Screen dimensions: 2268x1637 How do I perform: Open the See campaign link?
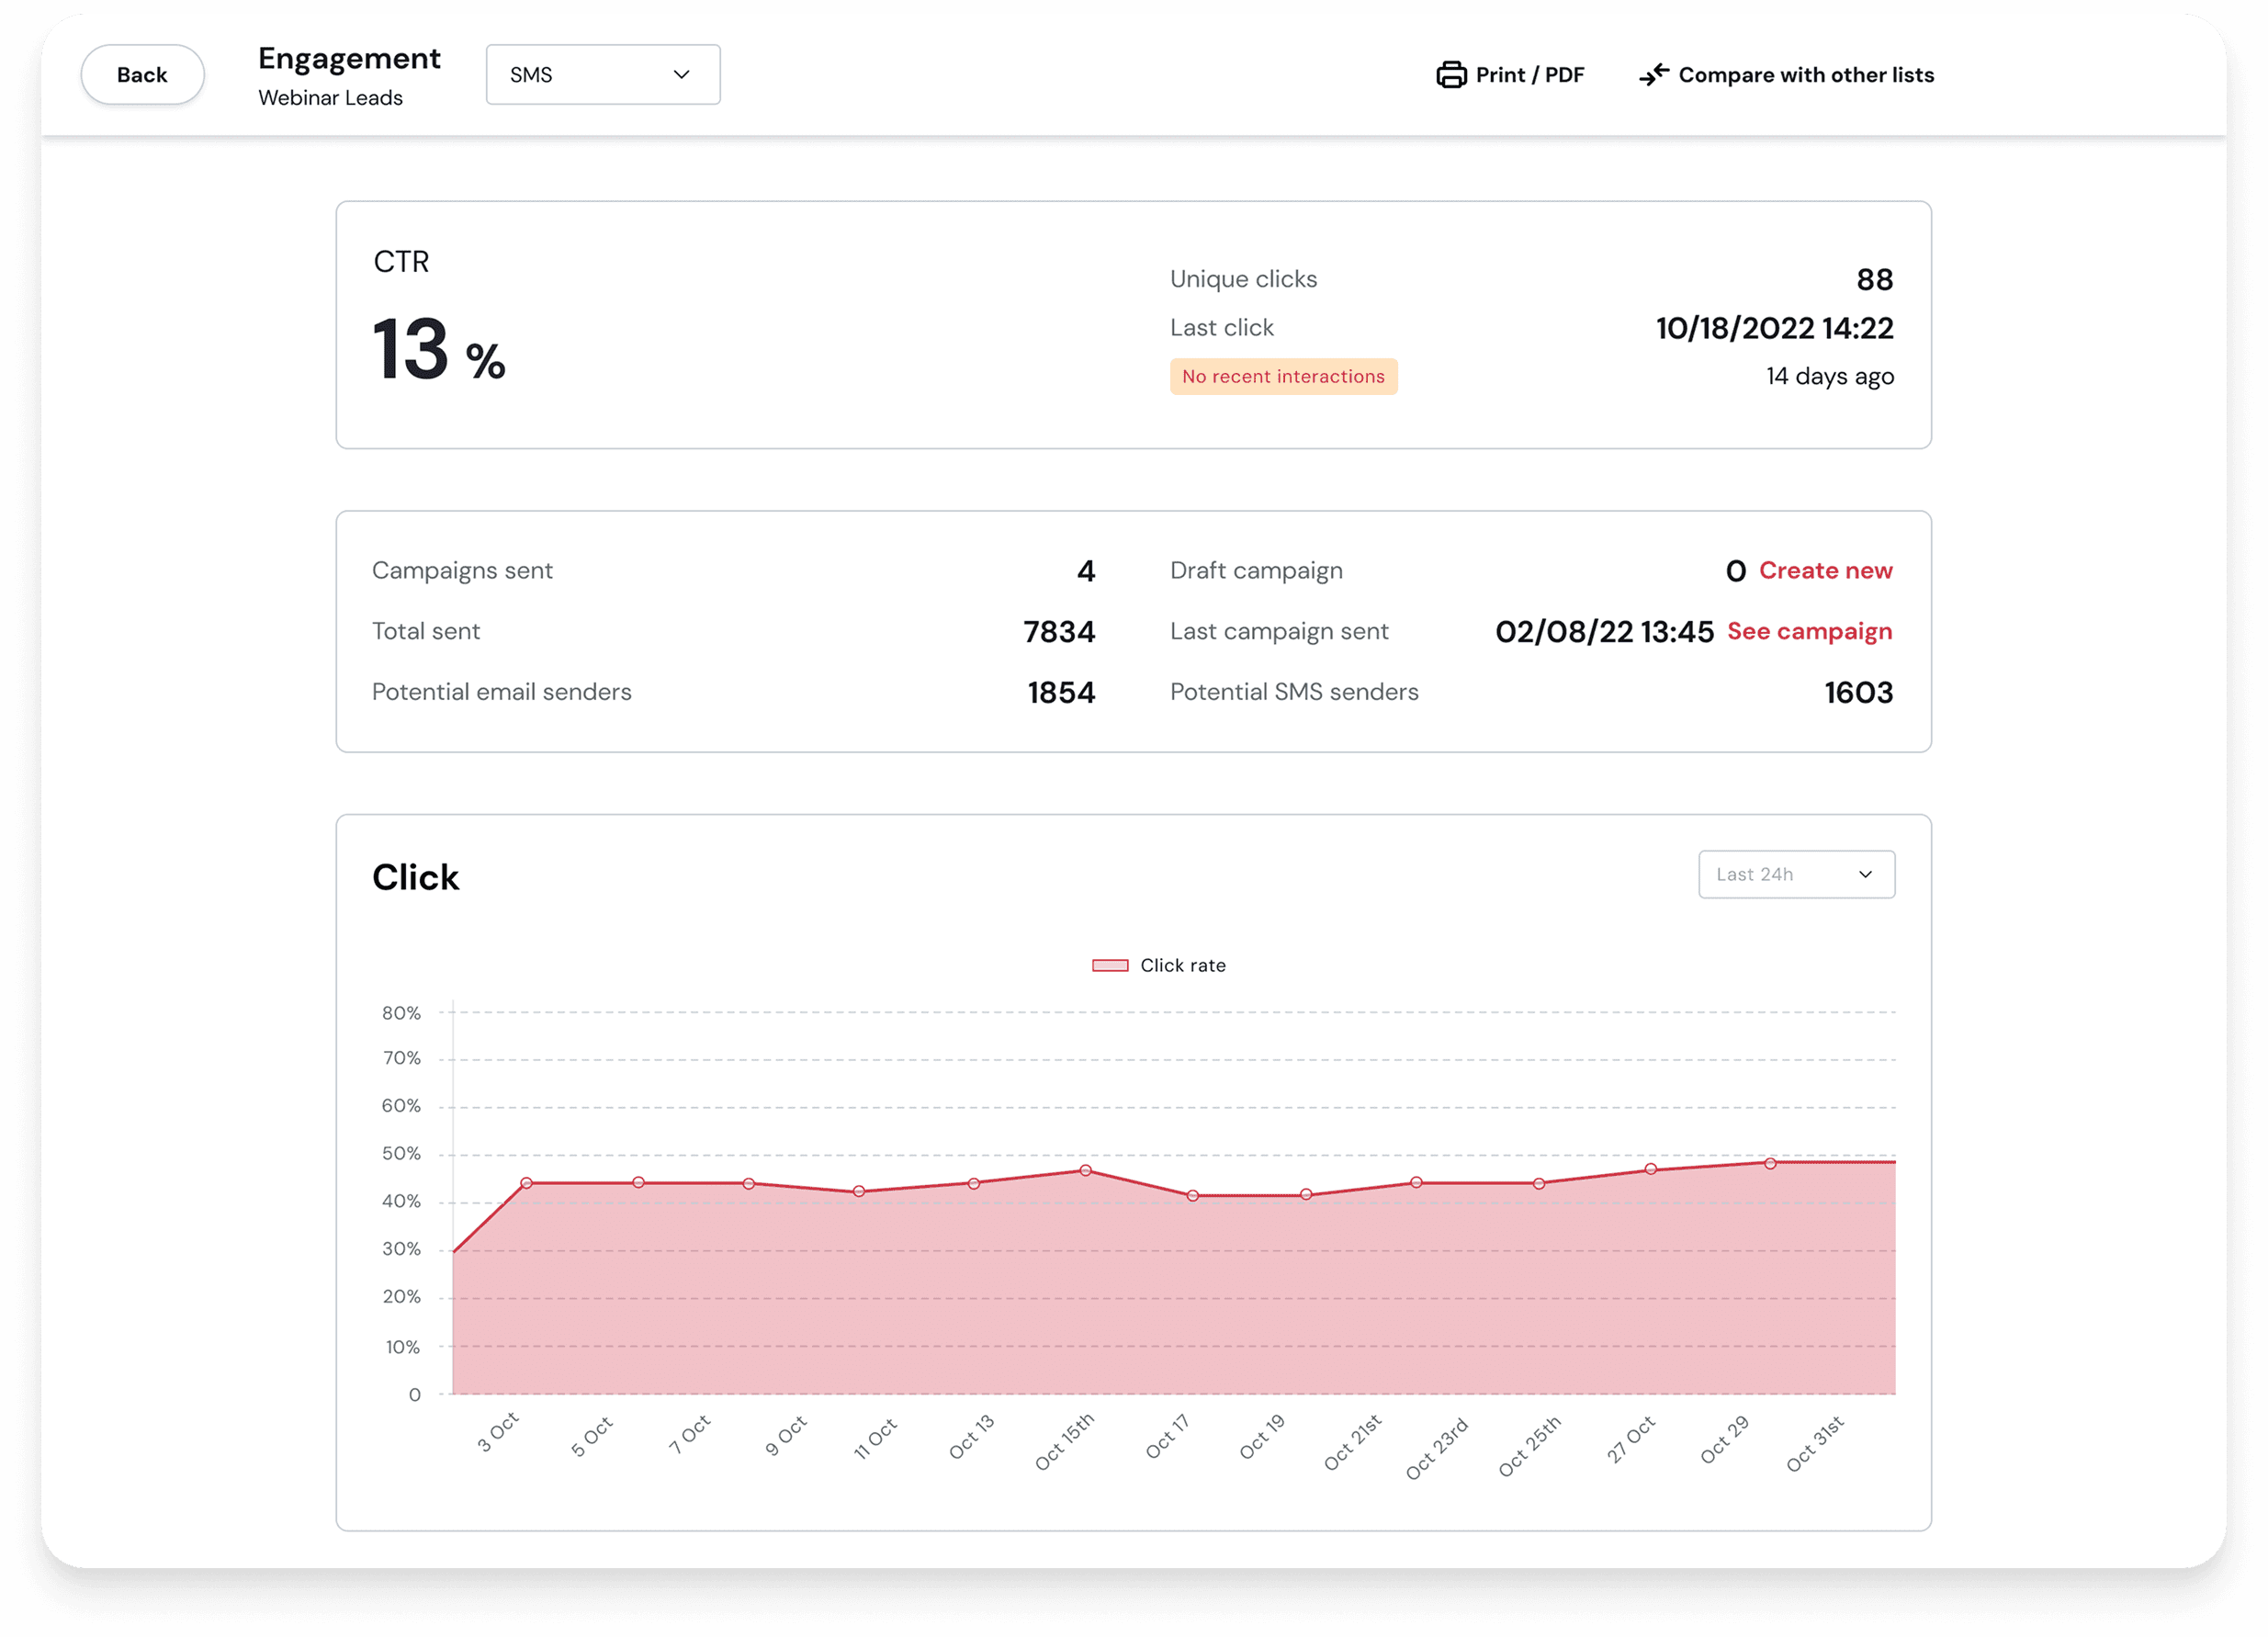pos(1809,632)
